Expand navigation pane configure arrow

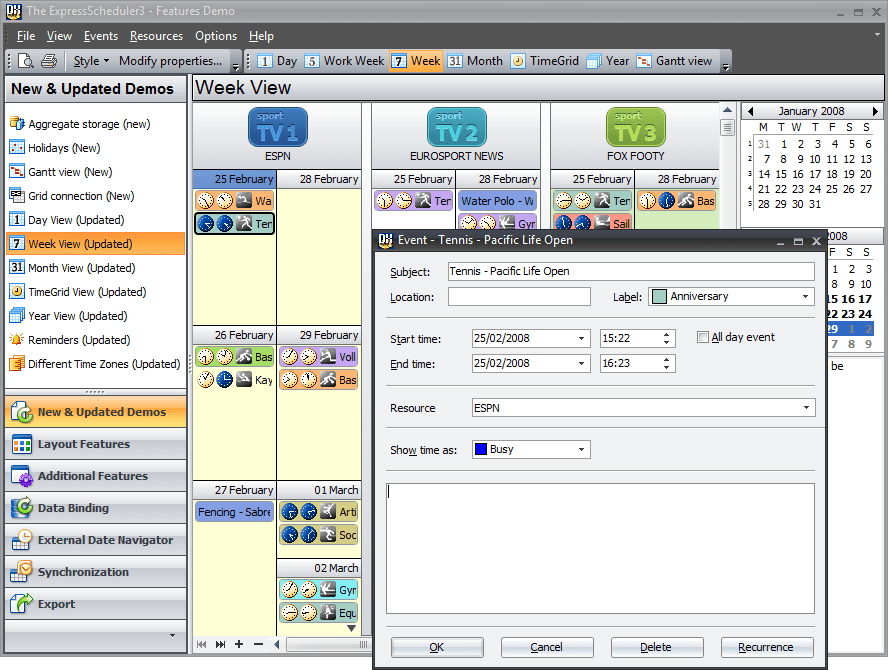[172, 635]
